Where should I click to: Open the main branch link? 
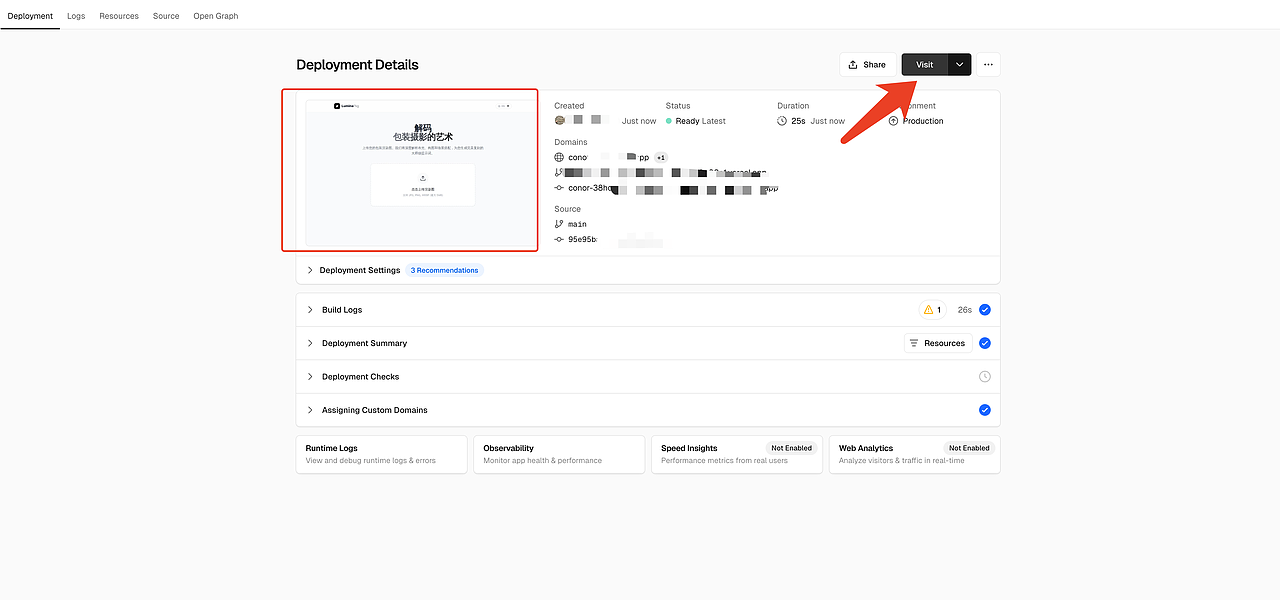(577, 224)
